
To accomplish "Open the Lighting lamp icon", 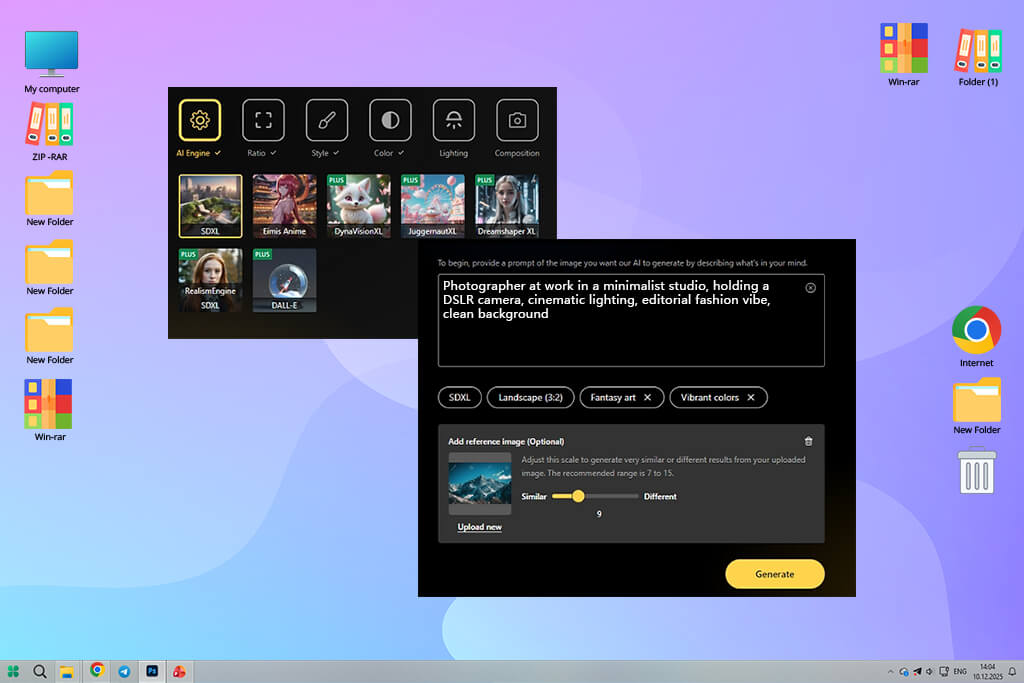I will coord(453,120).
